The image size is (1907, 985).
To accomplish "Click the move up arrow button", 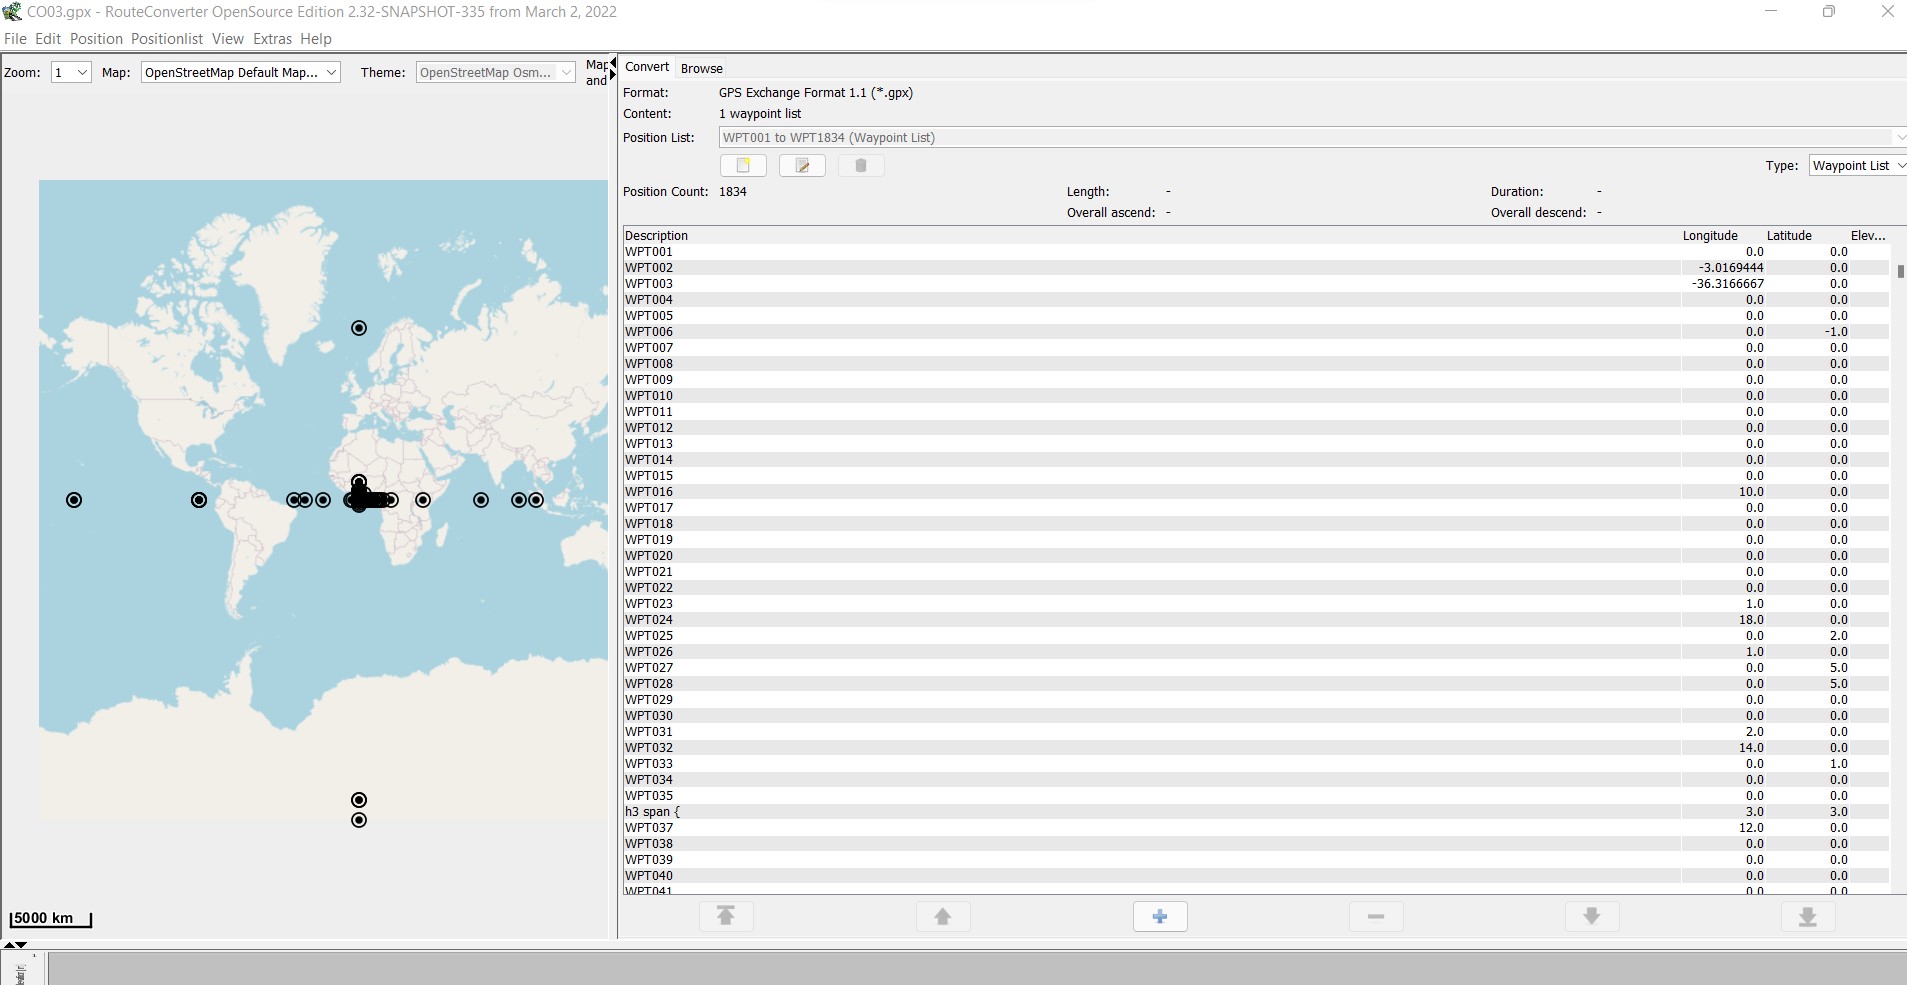I will pyautogui.click(x=943, y=916).
